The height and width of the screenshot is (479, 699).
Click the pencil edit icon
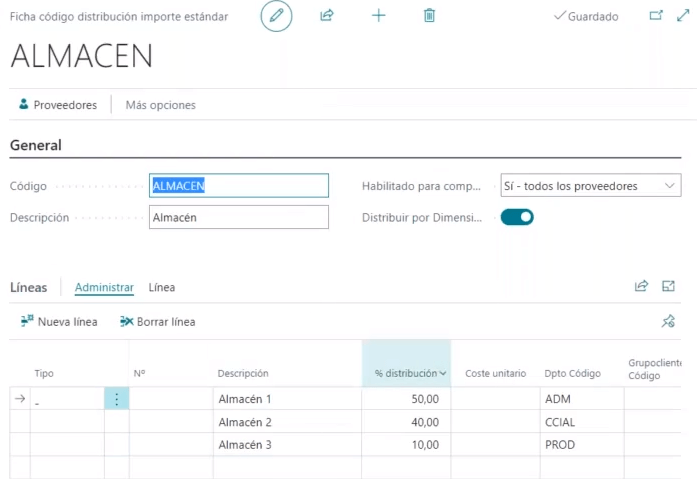[x=276, y=16]
